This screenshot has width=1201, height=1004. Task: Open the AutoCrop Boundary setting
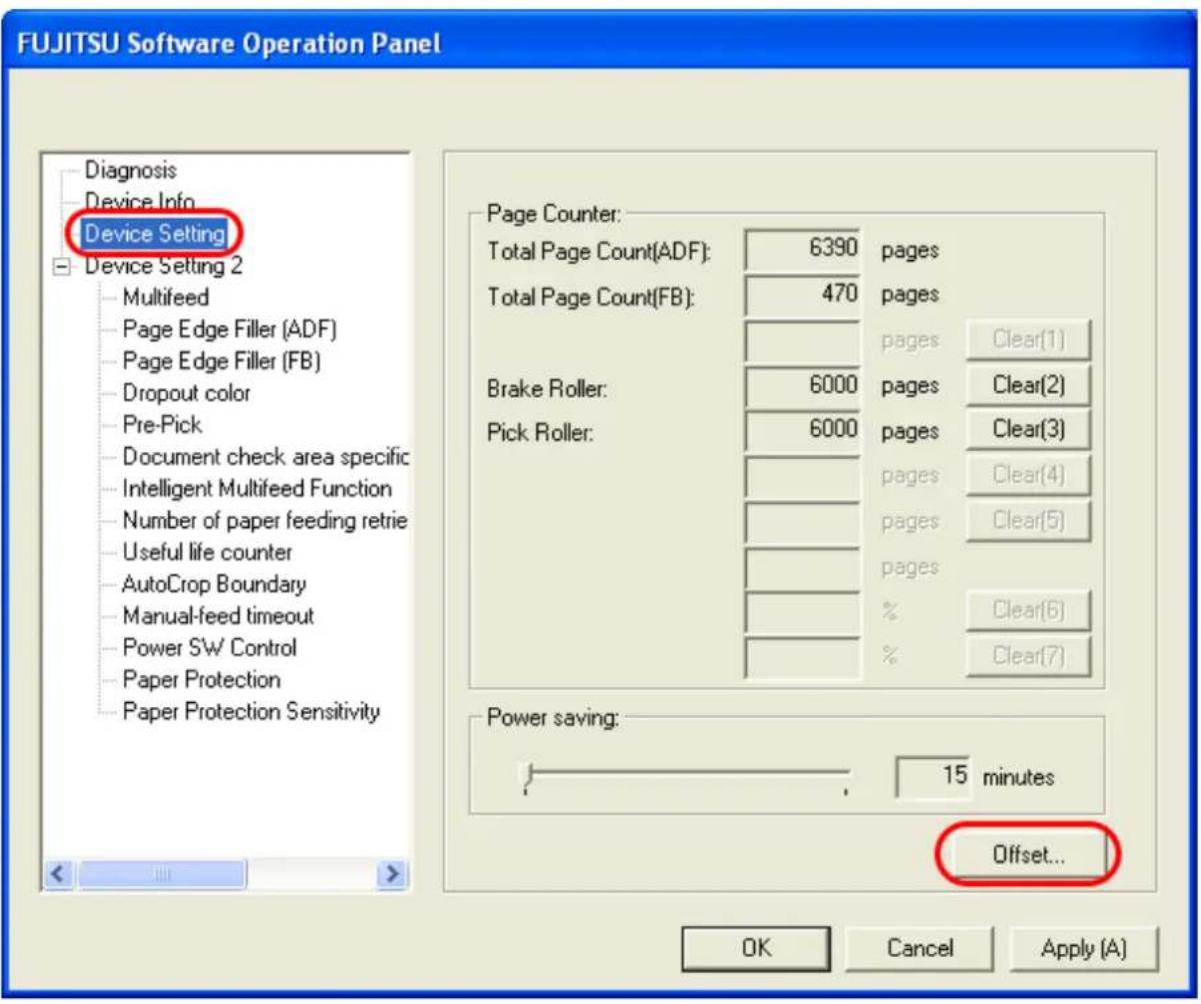tap(213, 584)
